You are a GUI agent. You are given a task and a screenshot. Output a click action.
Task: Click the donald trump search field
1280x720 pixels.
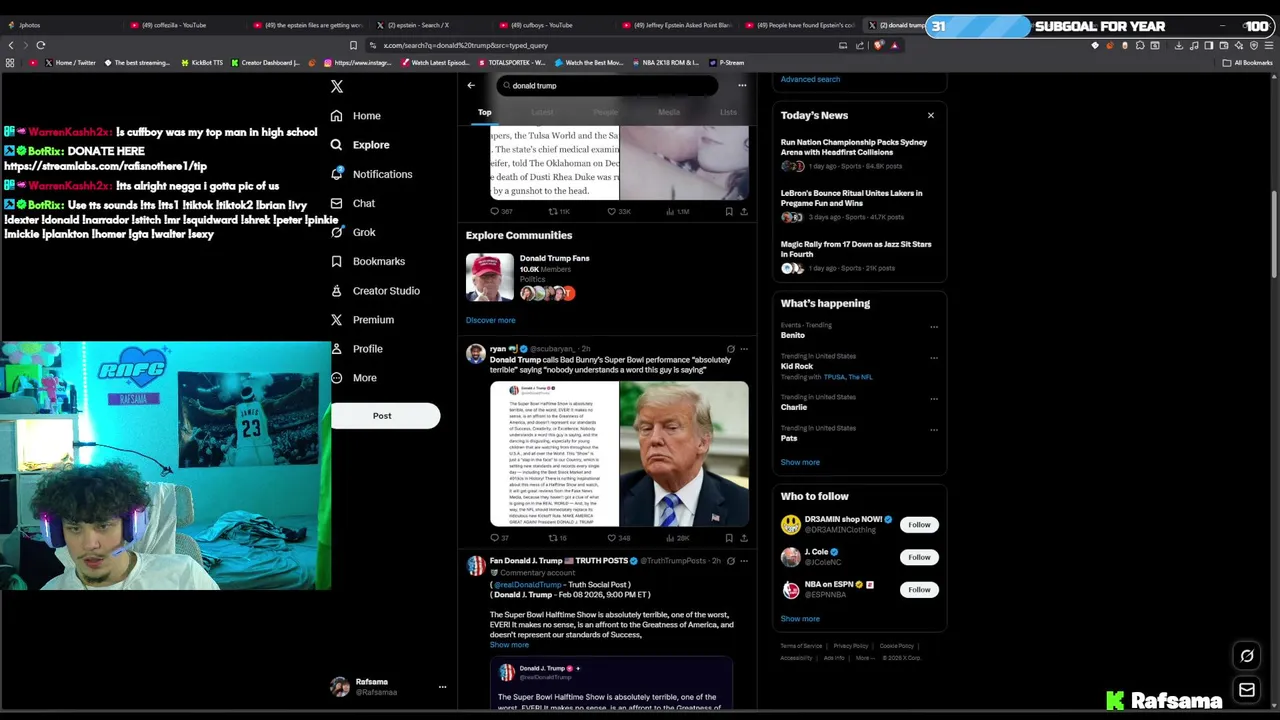(x=607, y=86)
